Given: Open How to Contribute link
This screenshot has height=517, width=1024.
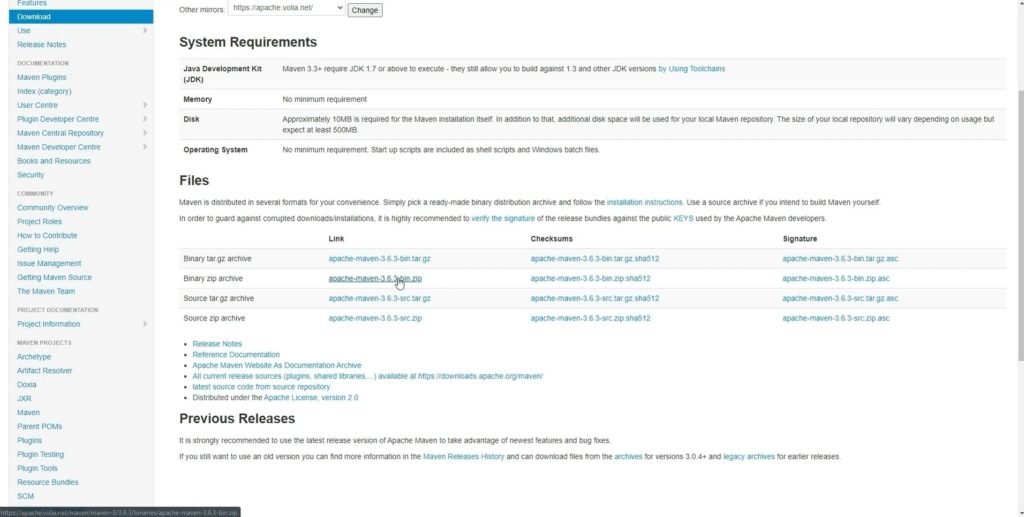Looking at the screenshot, I should click(x=47, y=236).
